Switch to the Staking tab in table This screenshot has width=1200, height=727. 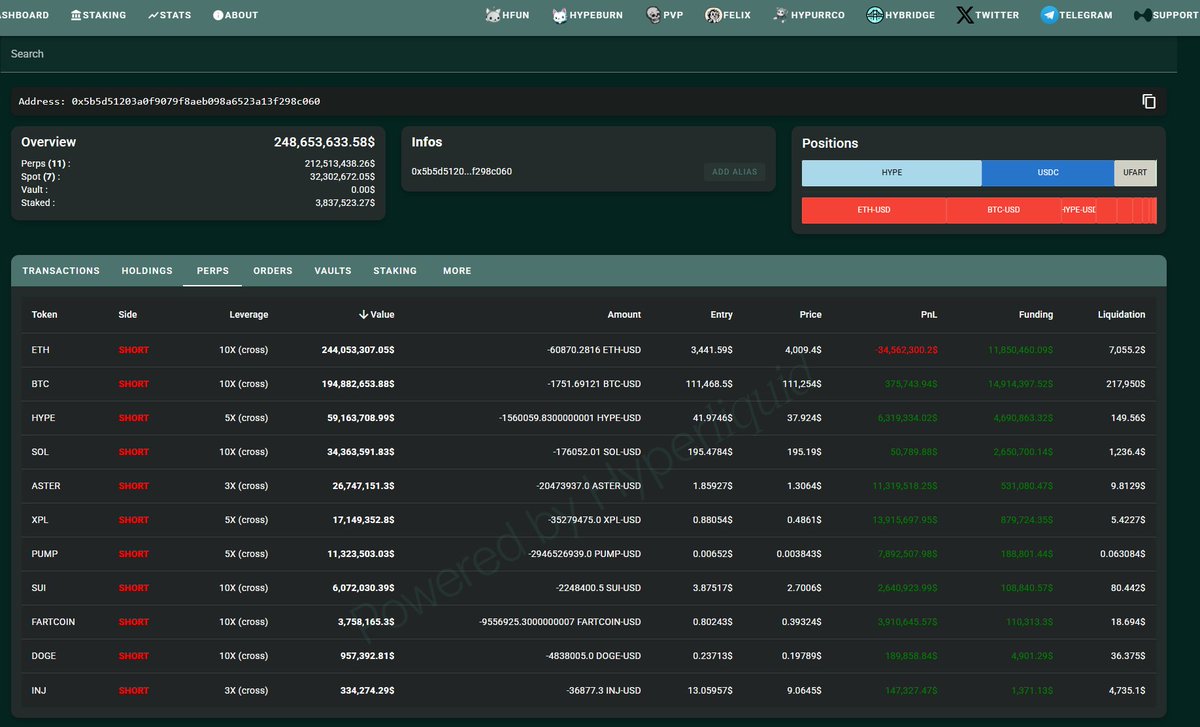tap(395, 271)
